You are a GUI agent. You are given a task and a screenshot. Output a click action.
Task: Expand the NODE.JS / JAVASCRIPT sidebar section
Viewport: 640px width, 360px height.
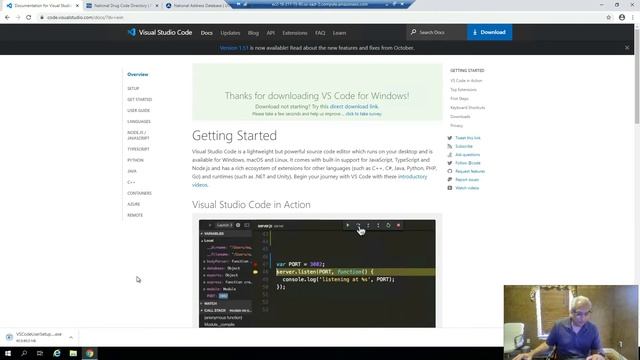tap(138, 135)
